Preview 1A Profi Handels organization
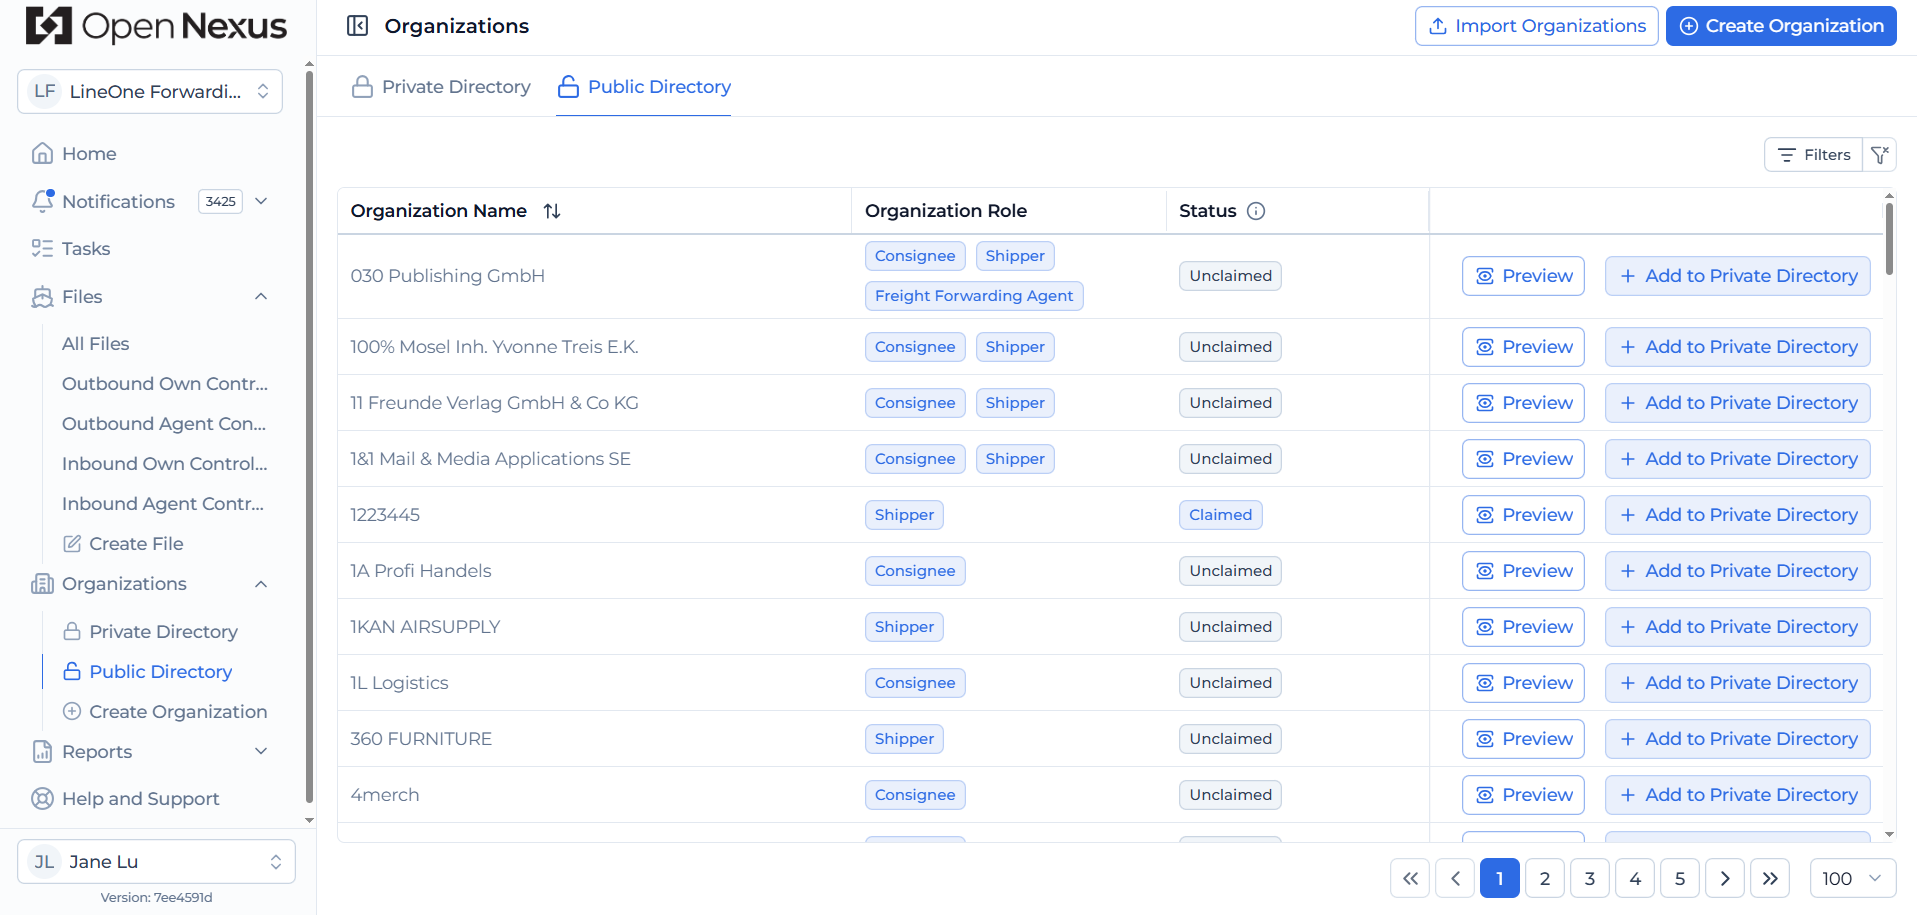 tap(1523, 571)
